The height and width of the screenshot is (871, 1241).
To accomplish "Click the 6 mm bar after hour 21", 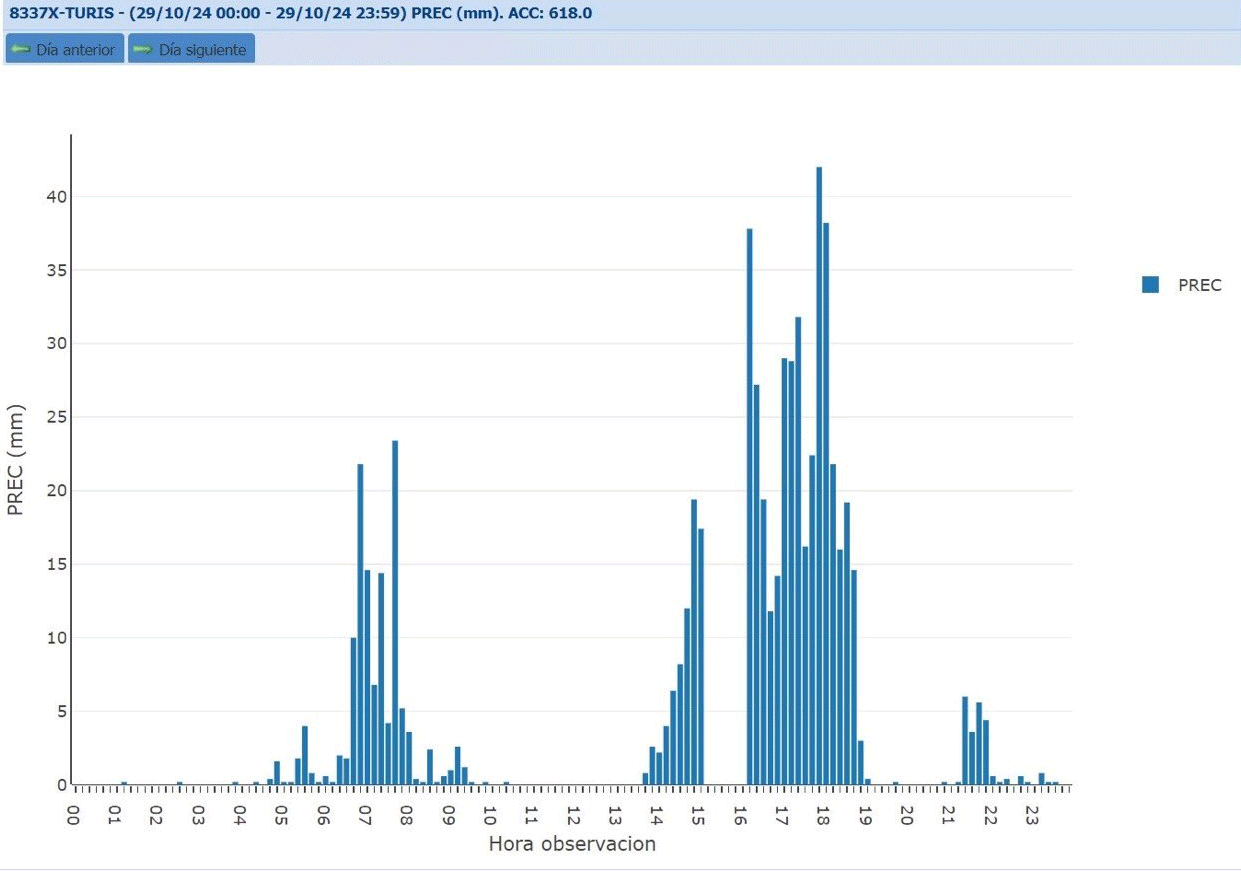I will click(x=965, y=740).
